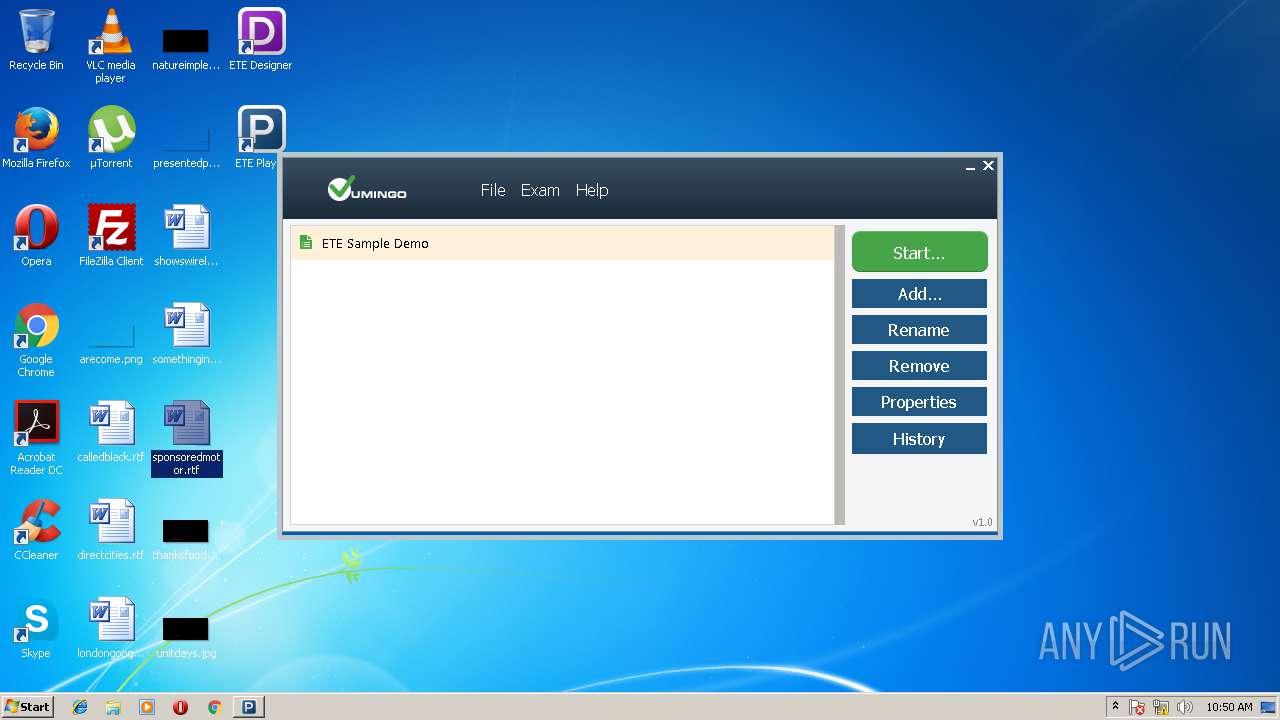Select the Recycle Bin desktop icon
Image resolution: width=1280 pixels, height=720 pixels.
pyautogui.click(x=36, y=40)
